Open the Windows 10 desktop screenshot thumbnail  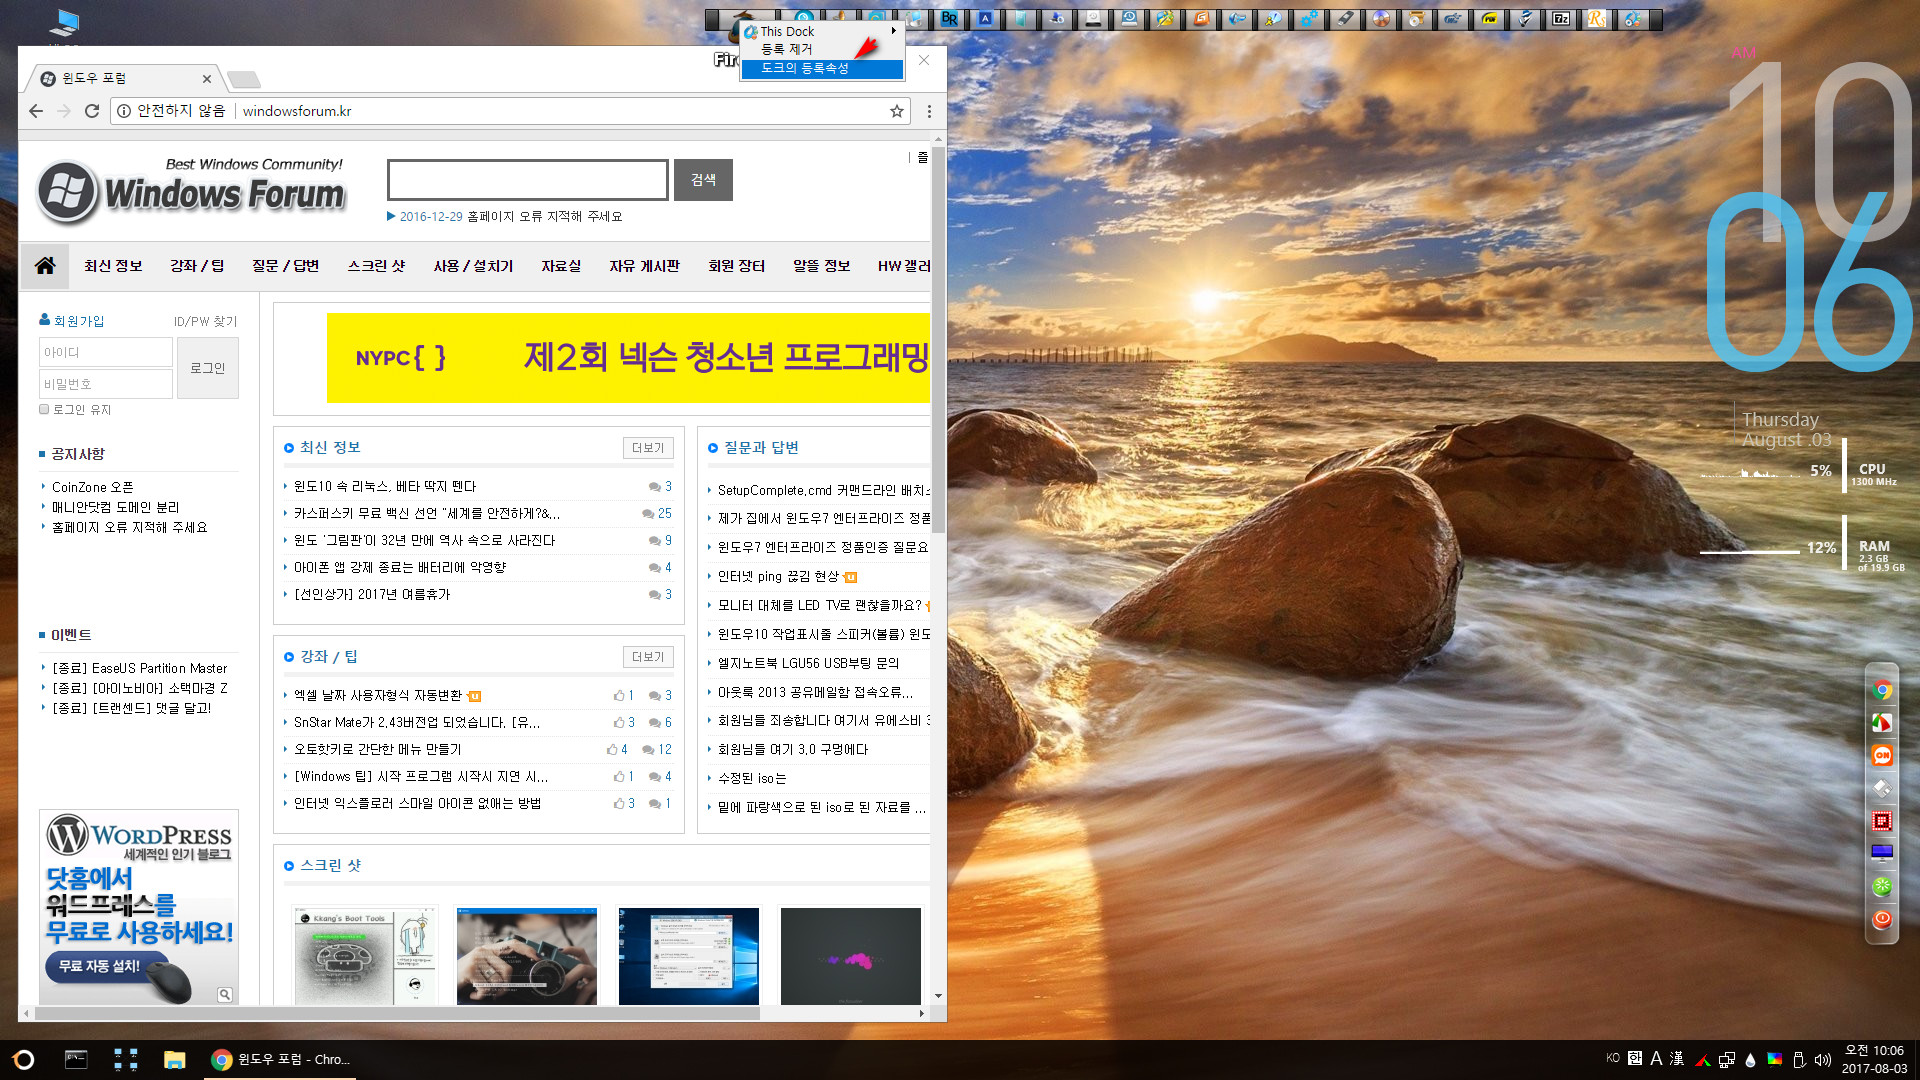coord(688,956)
